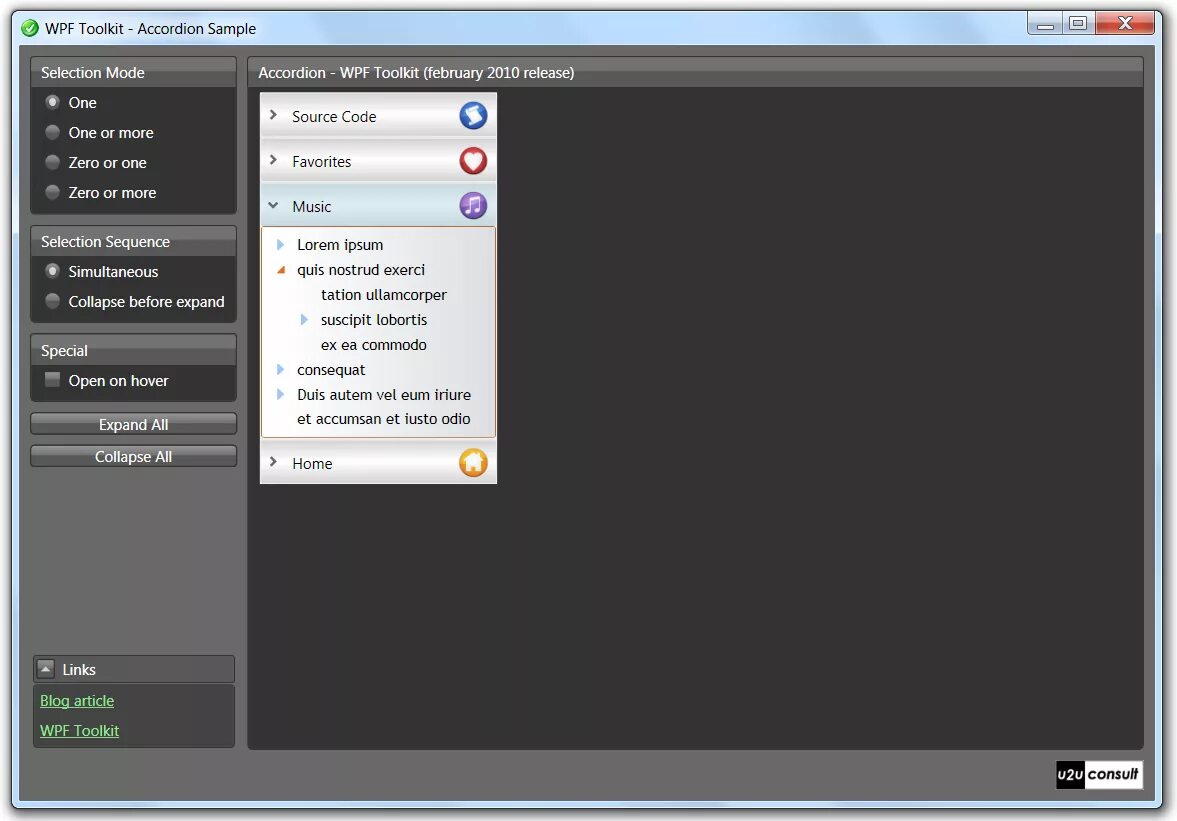Maximize the Accordion Sample window

(1079, 24)
